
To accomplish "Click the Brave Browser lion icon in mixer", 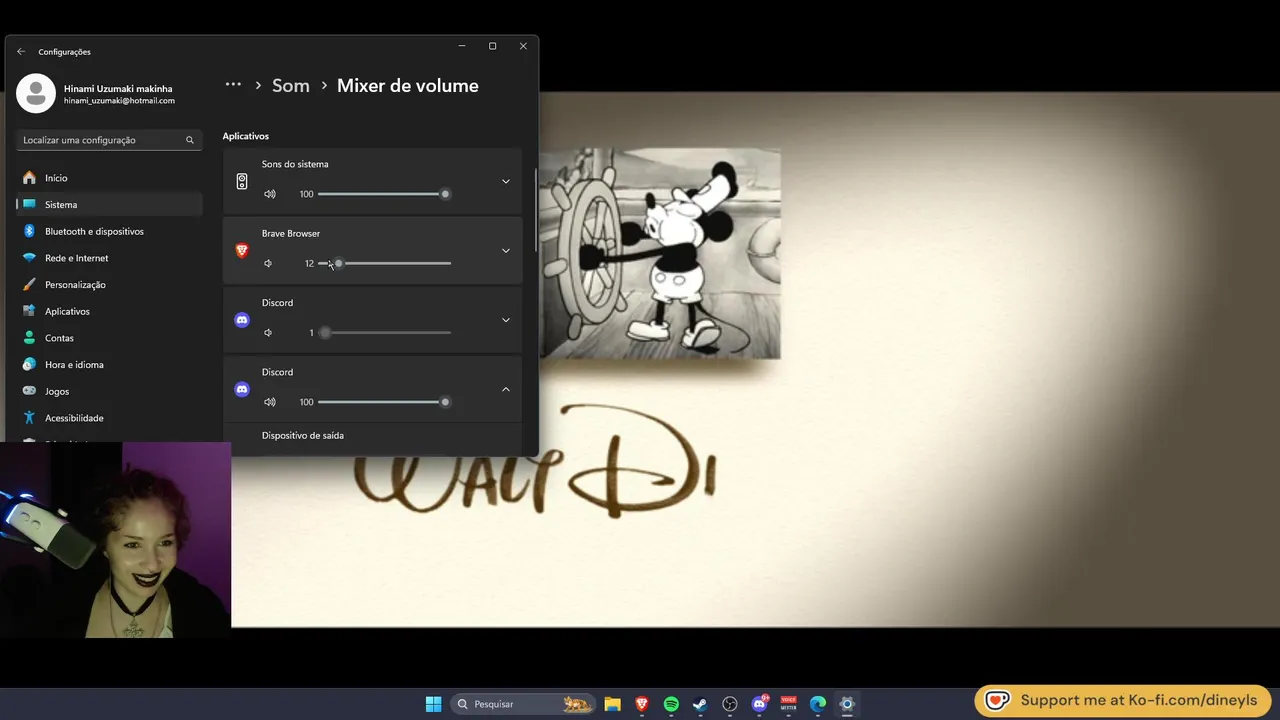I will click(242, 250).
